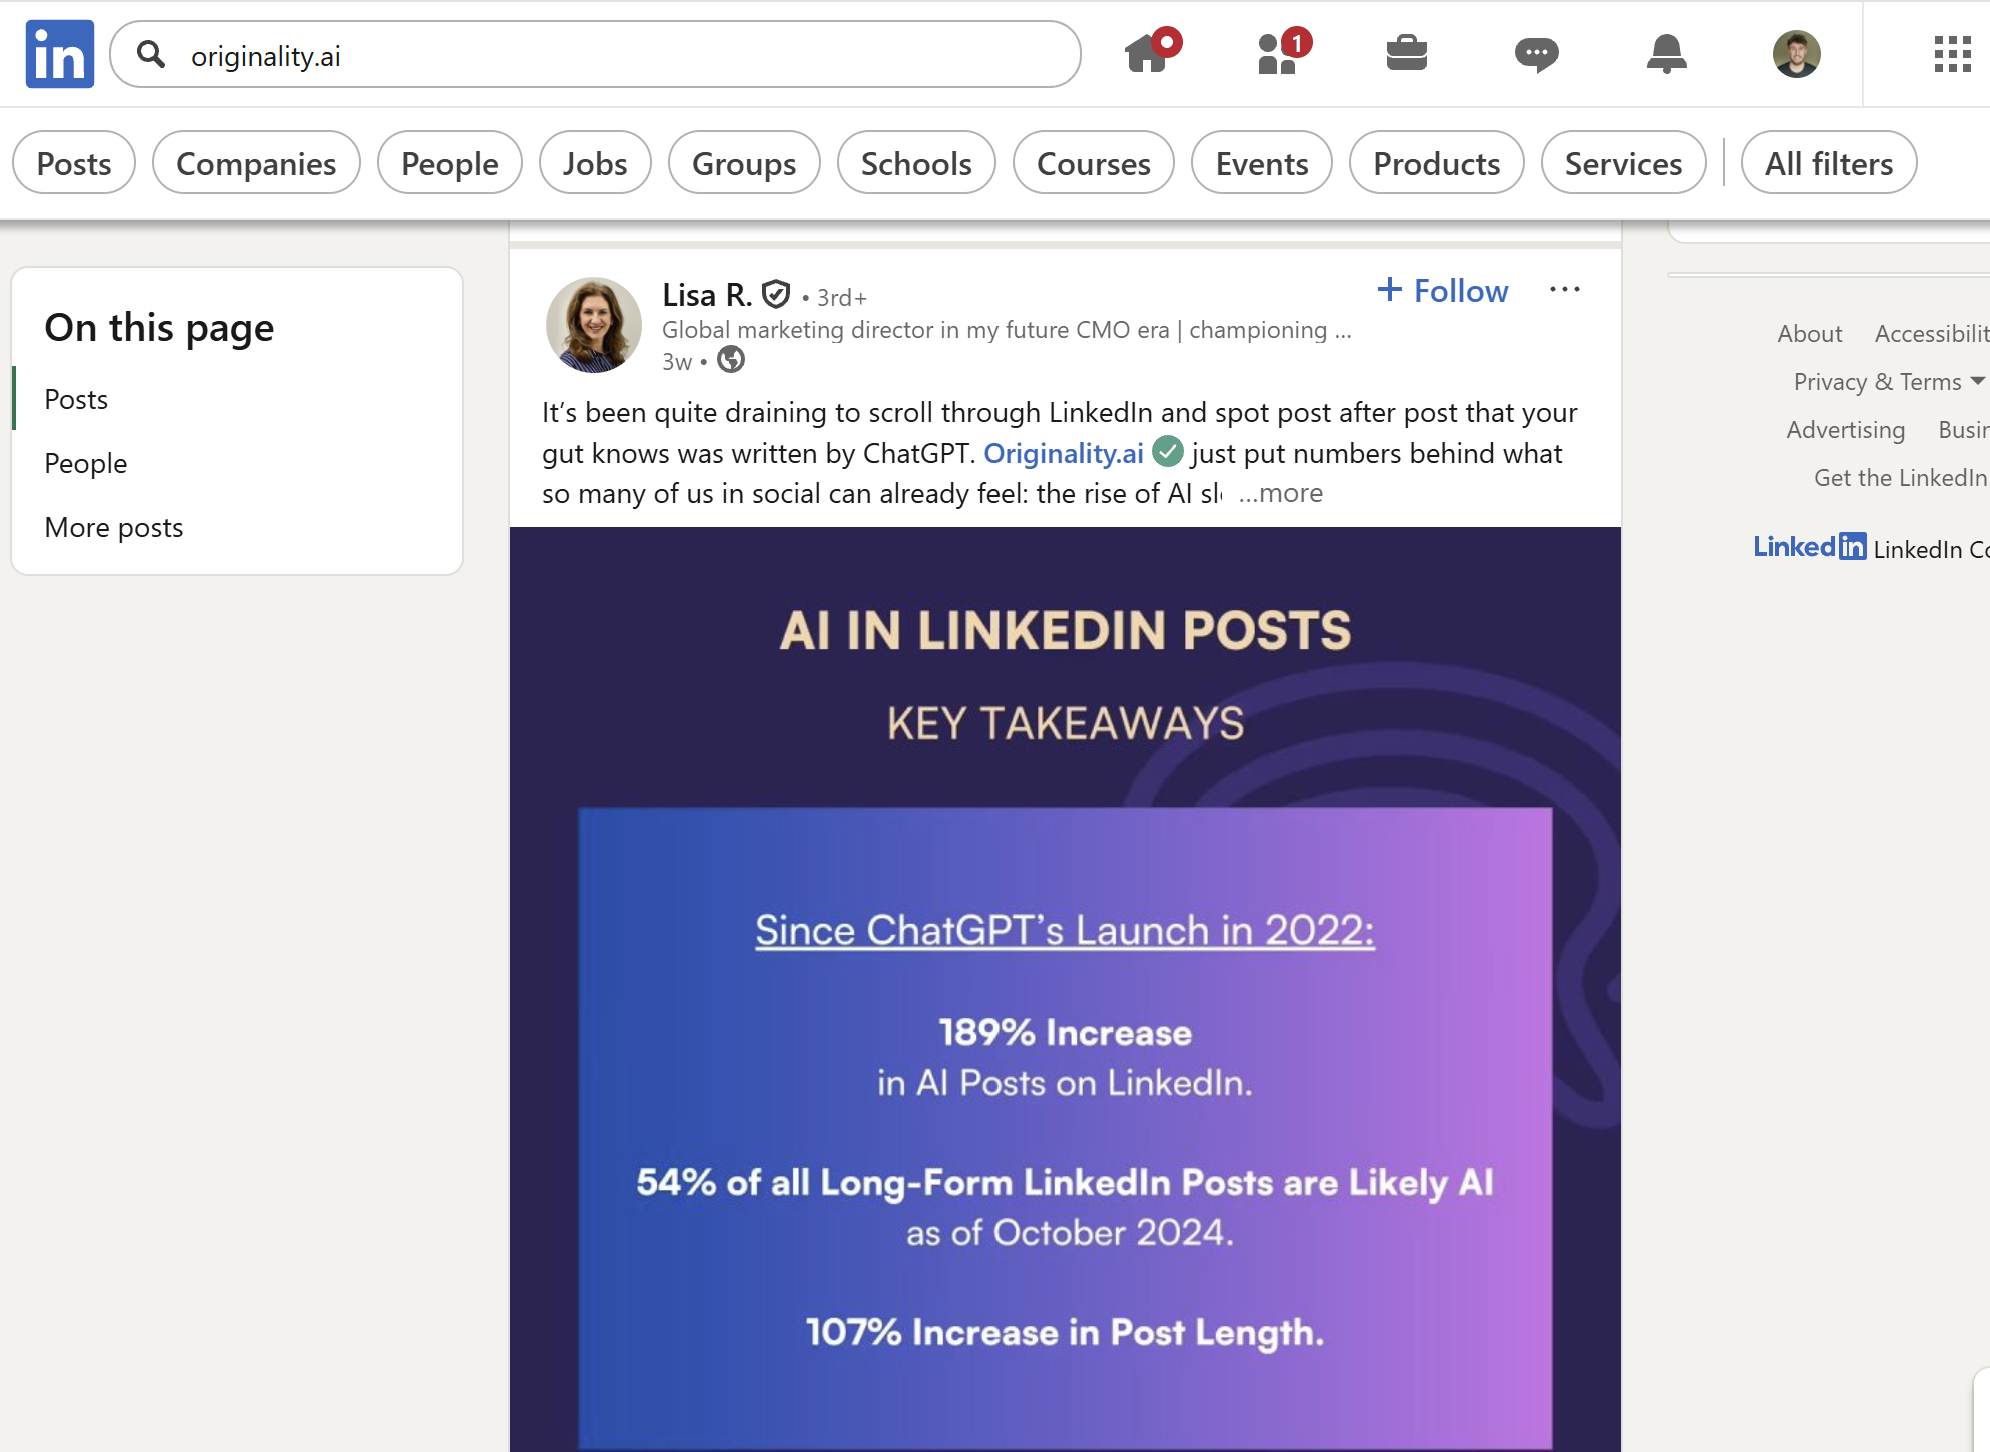Image resolution: width=1990 pixels, height=1452 pixels.
Task: Click the LinkedIn logo icon
Action: (x=60, y=54)
